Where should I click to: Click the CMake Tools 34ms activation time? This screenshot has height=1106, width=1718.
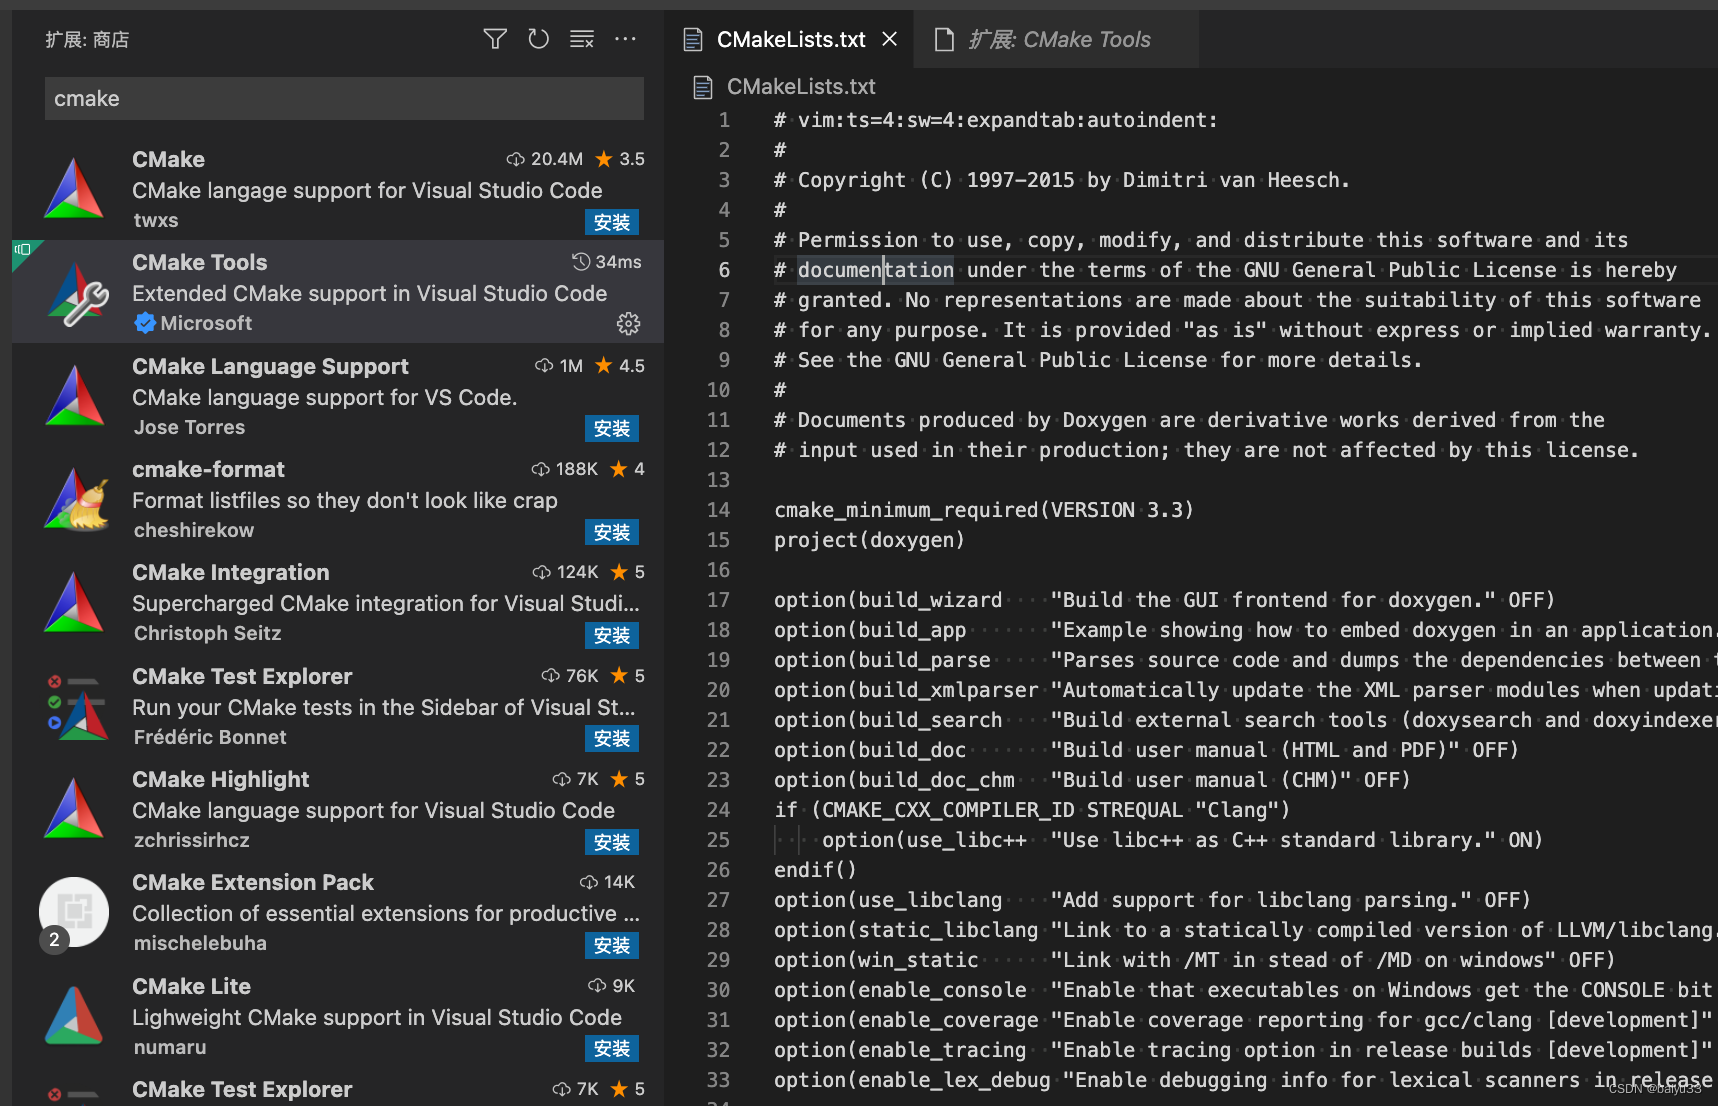[x=607, y=262]
